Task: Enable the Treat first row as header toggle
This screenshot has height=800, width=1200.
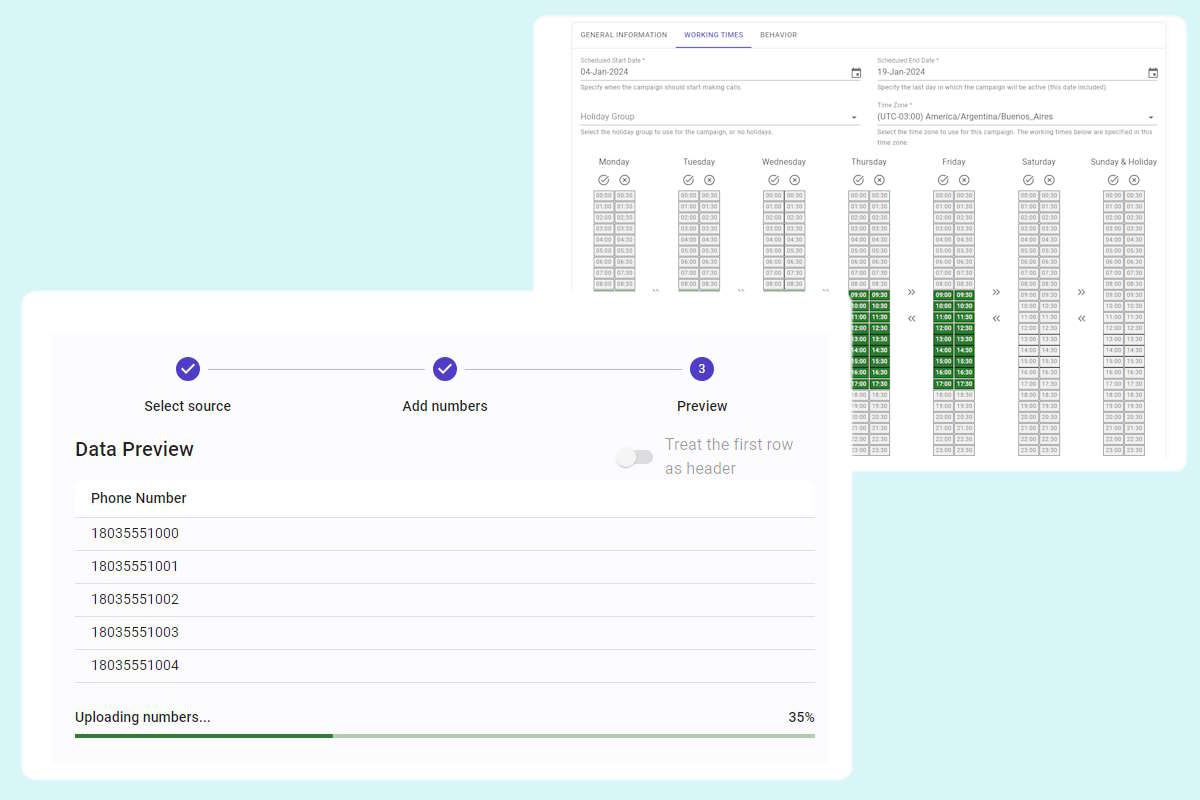Action: 635,456
